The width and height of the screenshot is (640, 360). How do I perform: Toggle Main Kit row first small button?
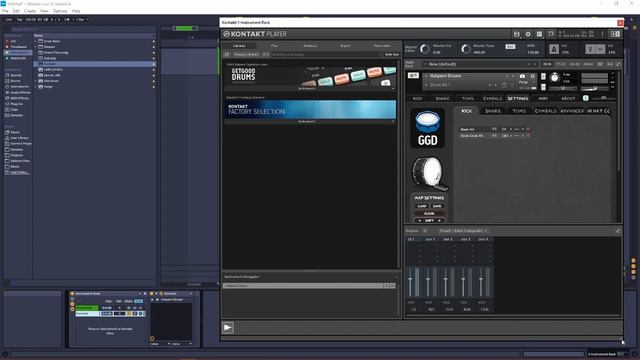pyautogui.click(x=494, y=129)
